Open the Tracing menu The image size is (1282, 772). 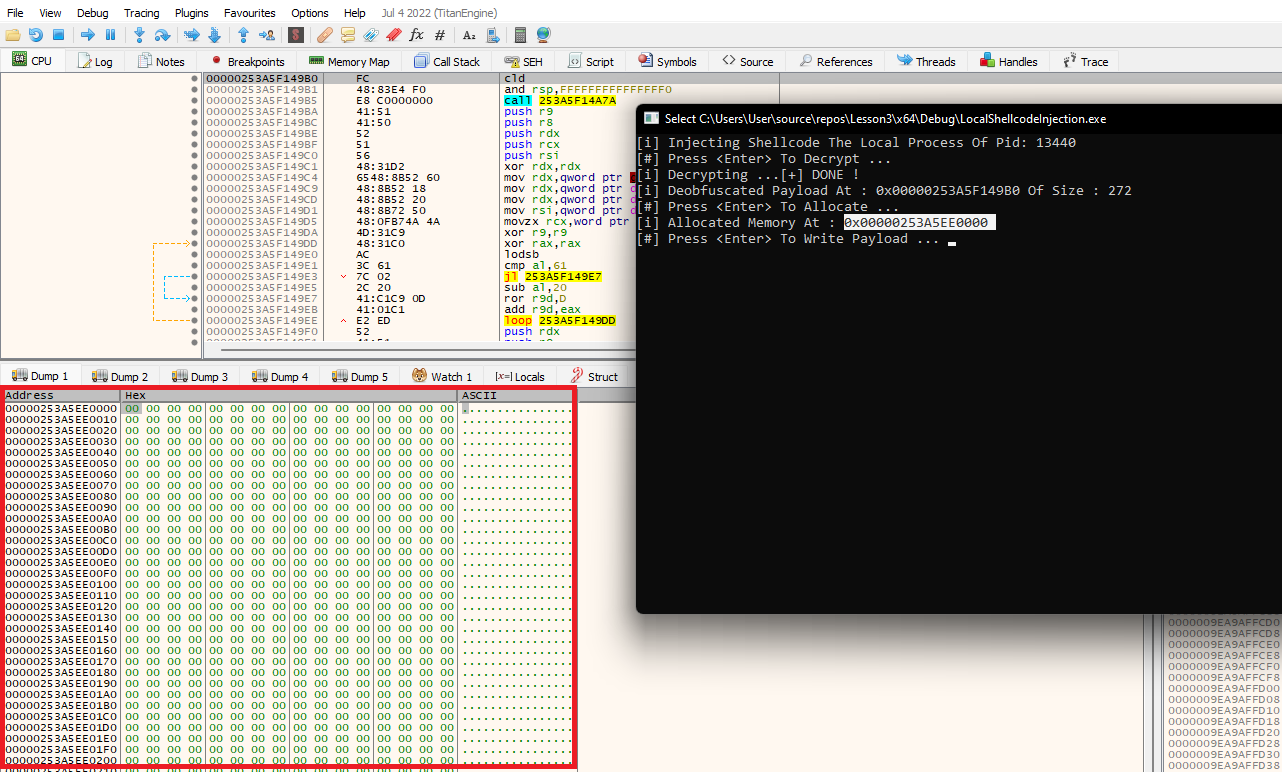[141, 13]
